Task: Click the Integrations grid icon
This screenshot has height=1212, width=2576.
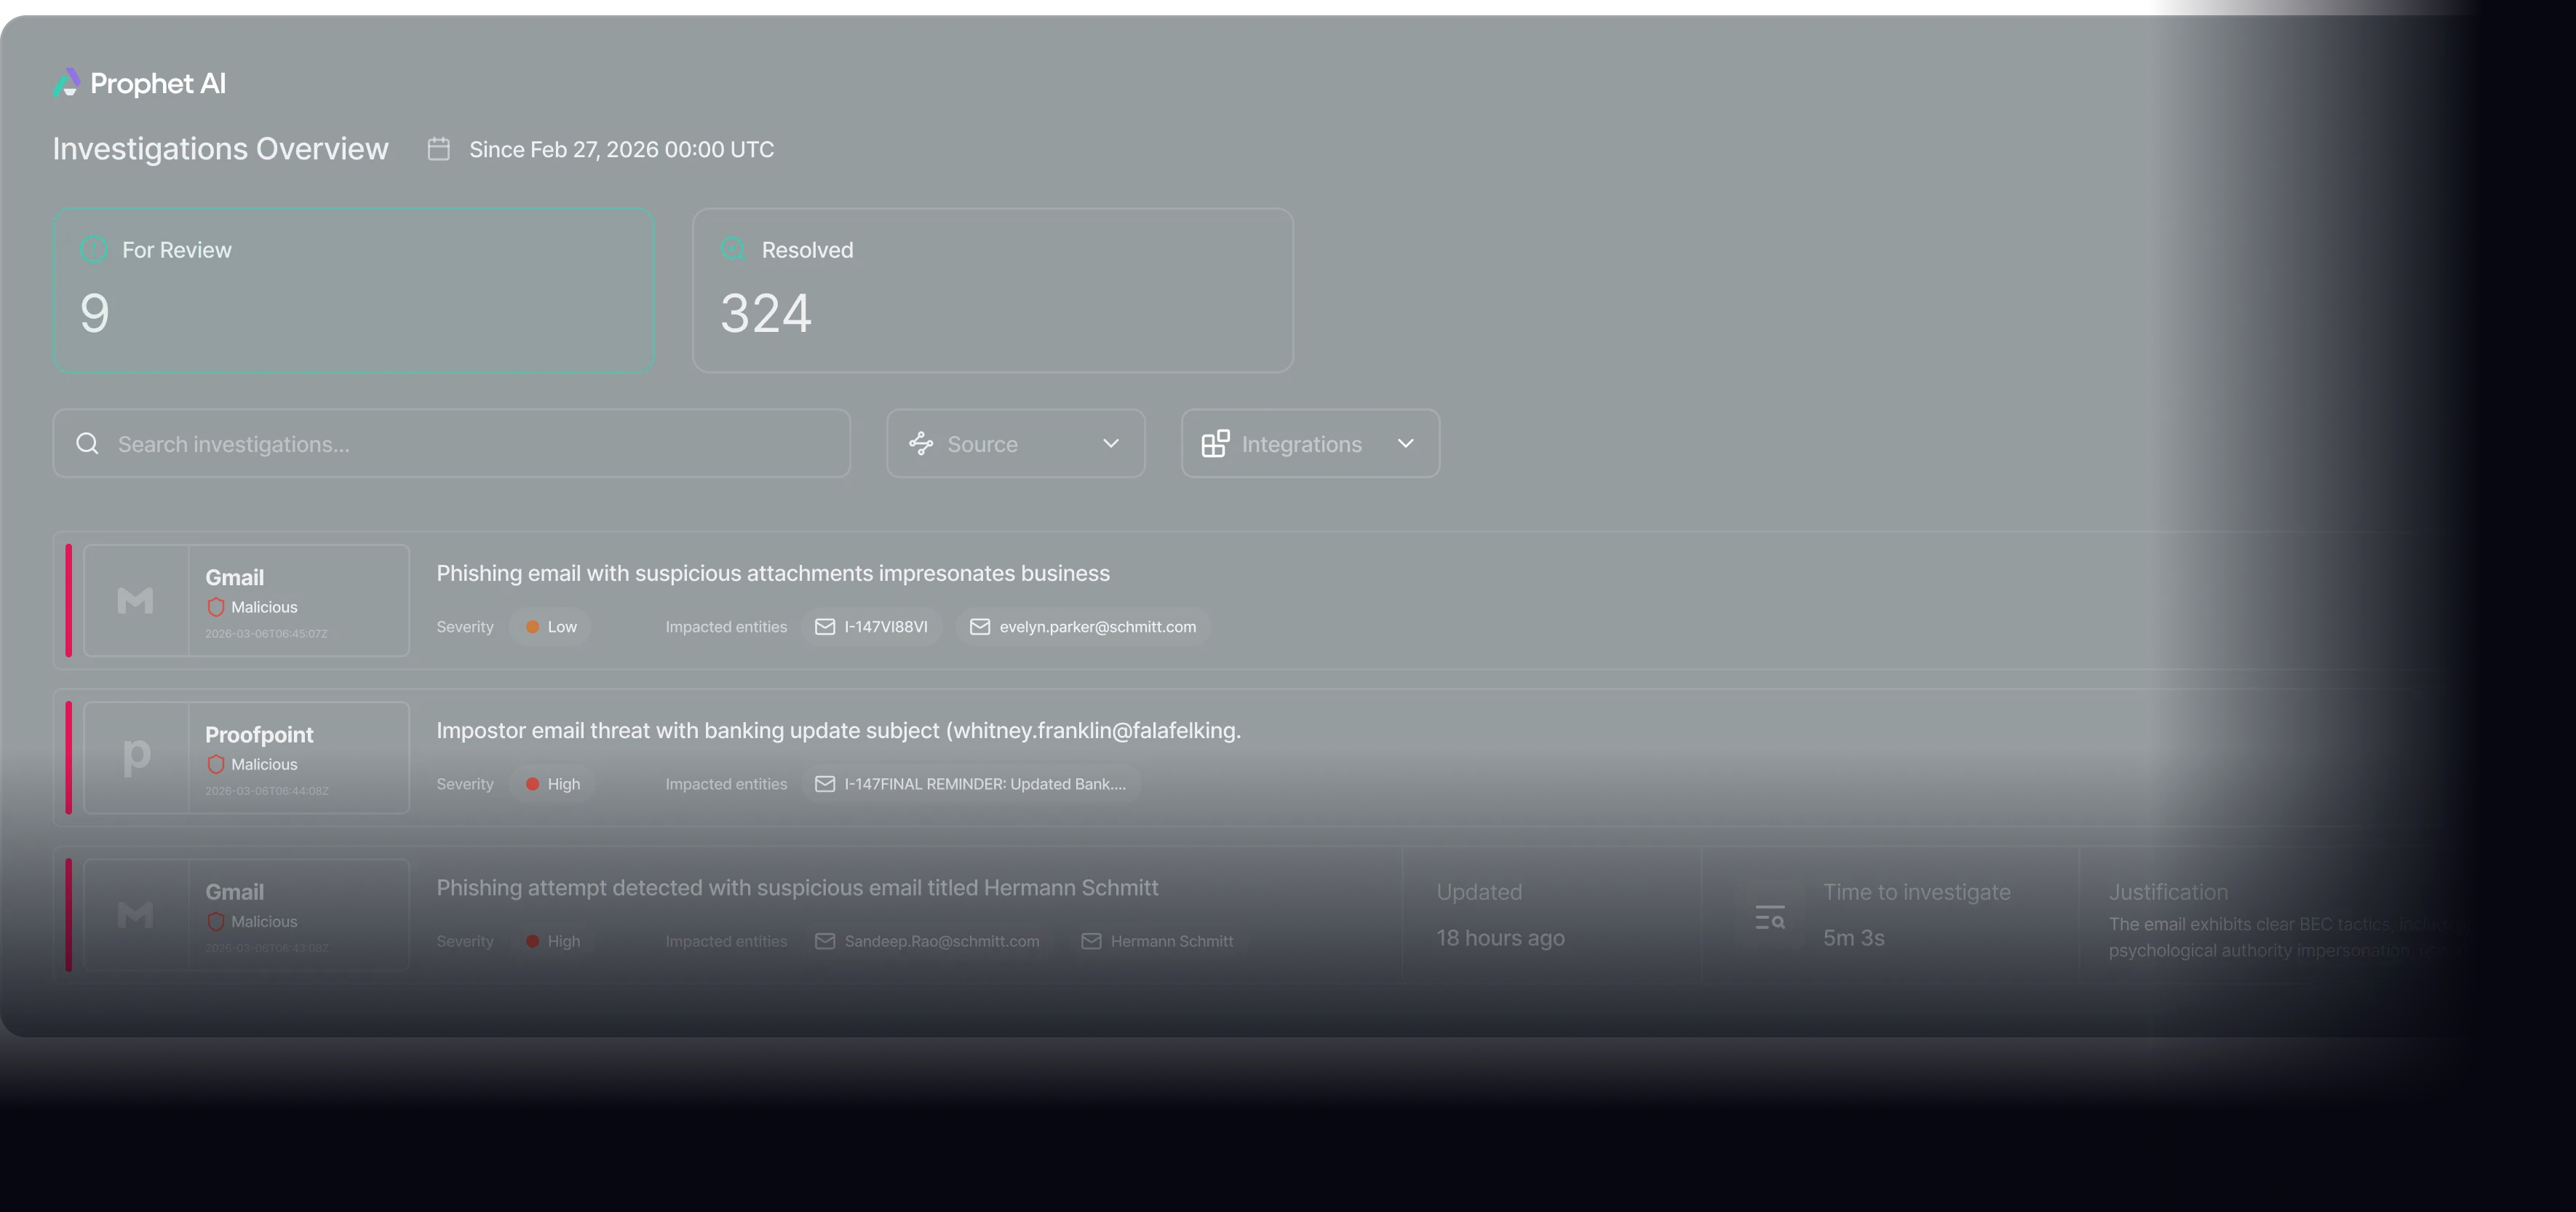Action: [x=1215, y=443]
